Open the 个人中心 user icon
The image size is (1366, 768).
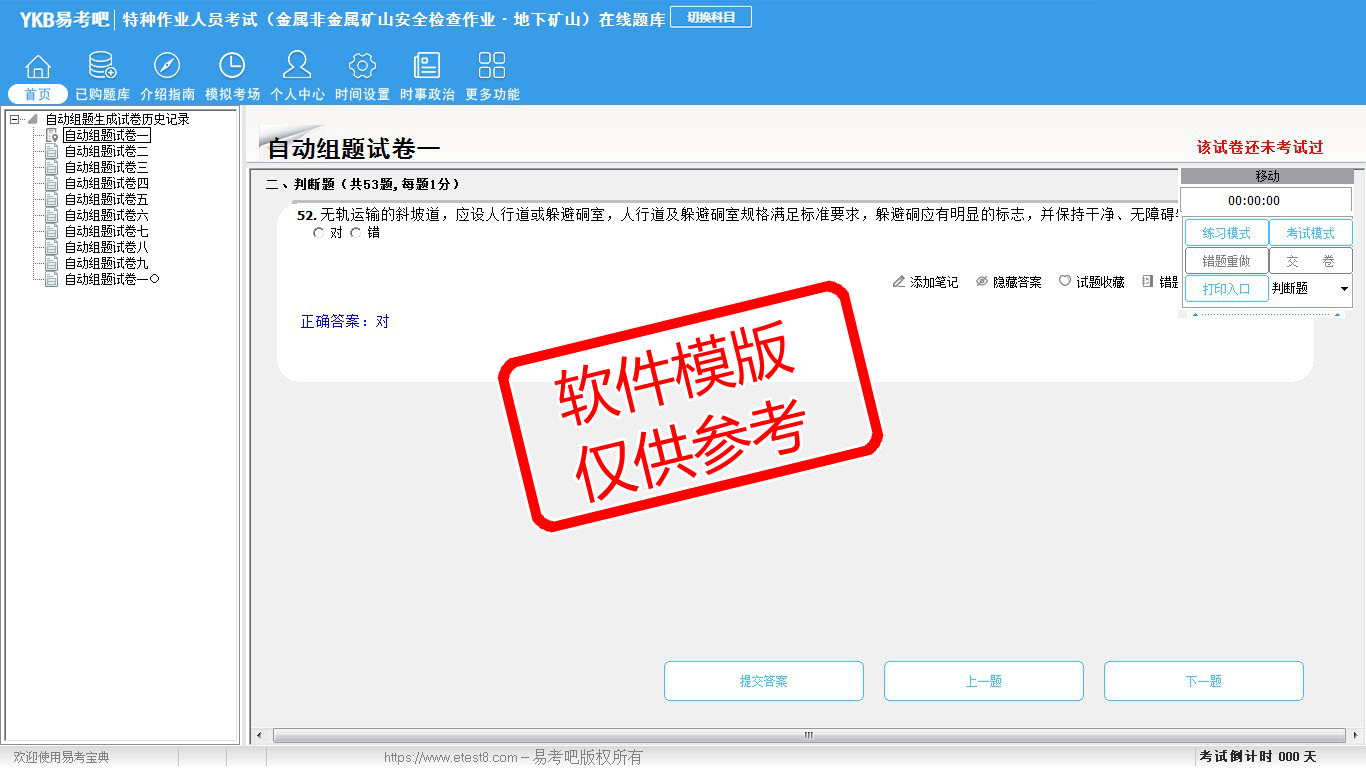297,68
